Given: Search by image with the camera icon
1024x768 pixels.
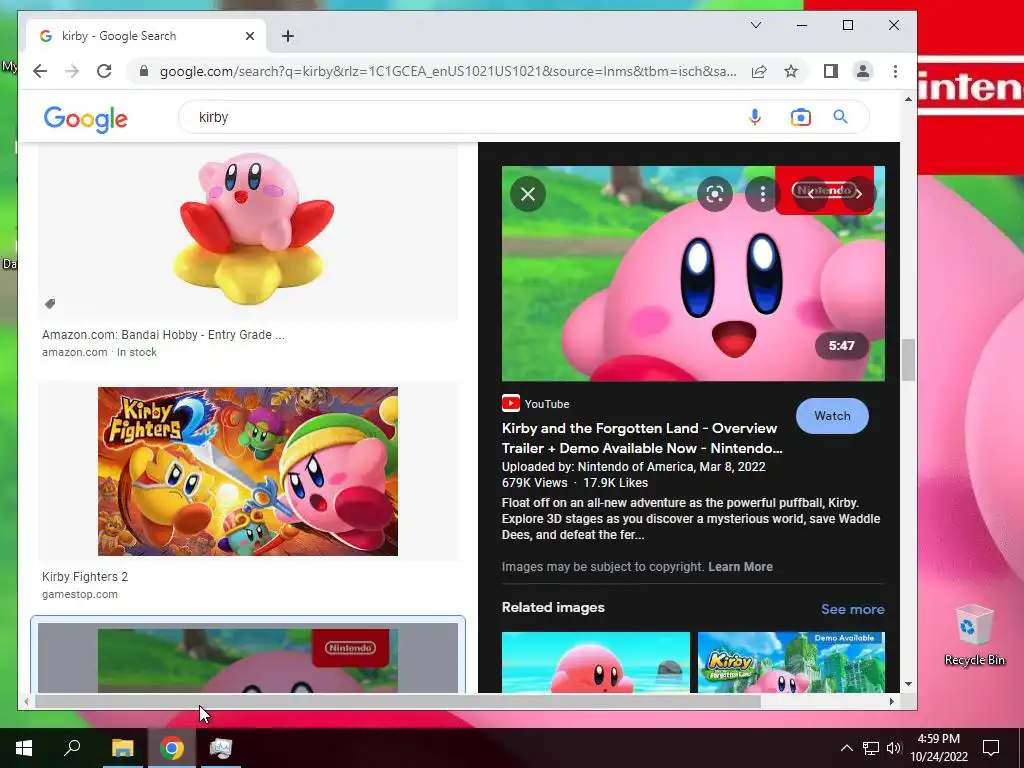Looking at the screenshot, I should [800, 118].
